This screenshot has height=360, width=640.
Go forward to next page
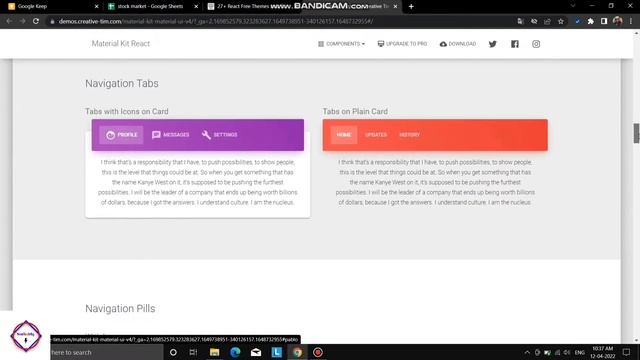22,21
